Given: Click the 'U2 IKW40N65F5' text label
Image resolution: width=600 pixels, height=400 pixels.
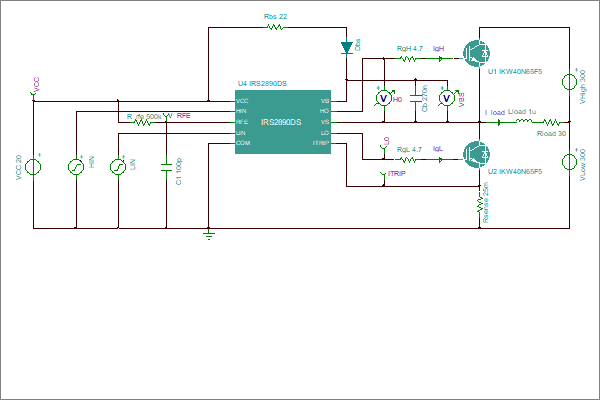Looking at the screenshot, I should [515, 171].
